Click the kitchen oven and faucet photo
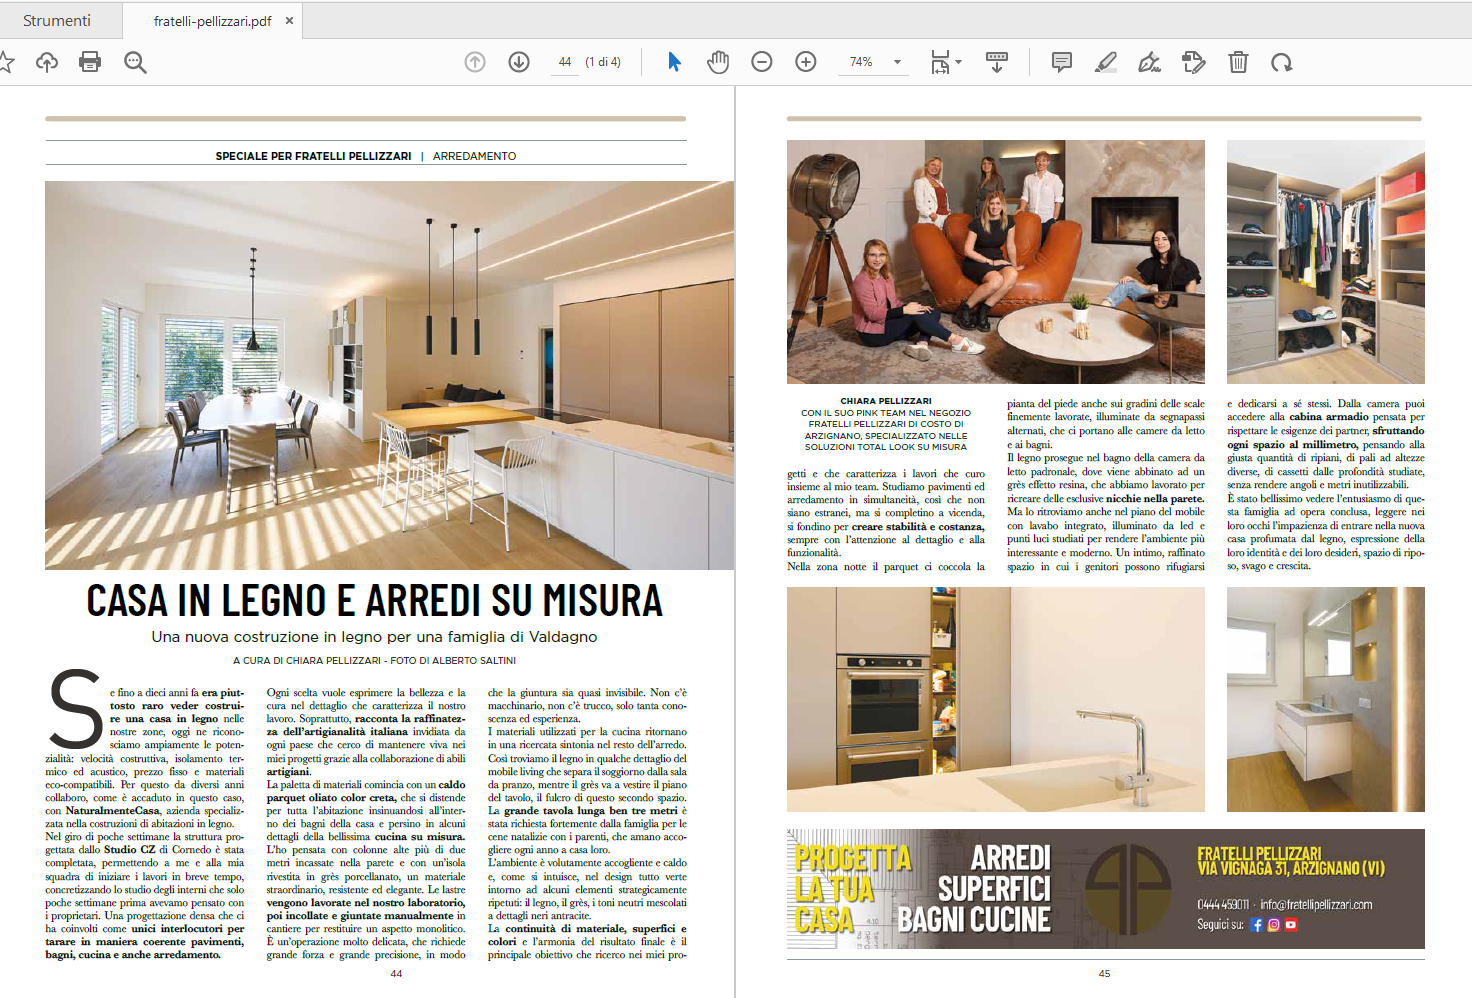1472x998 pixels. [x=996, y=700]
